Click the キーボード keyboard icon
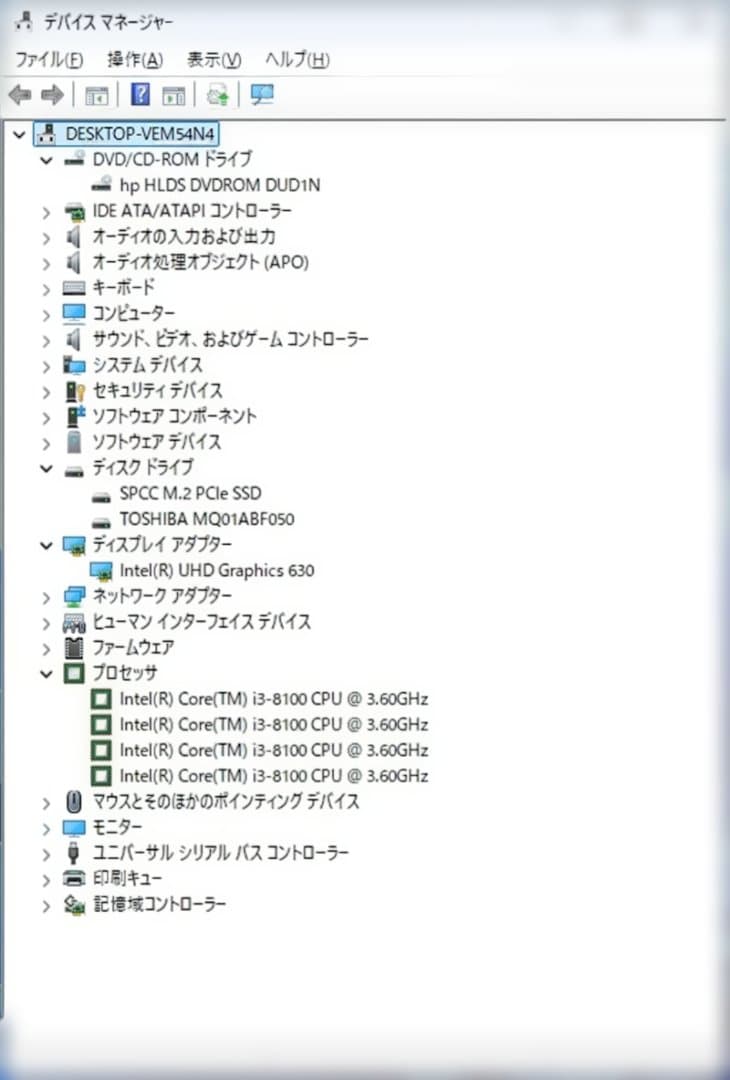730x1080 pixels. [x=74, y=288]
